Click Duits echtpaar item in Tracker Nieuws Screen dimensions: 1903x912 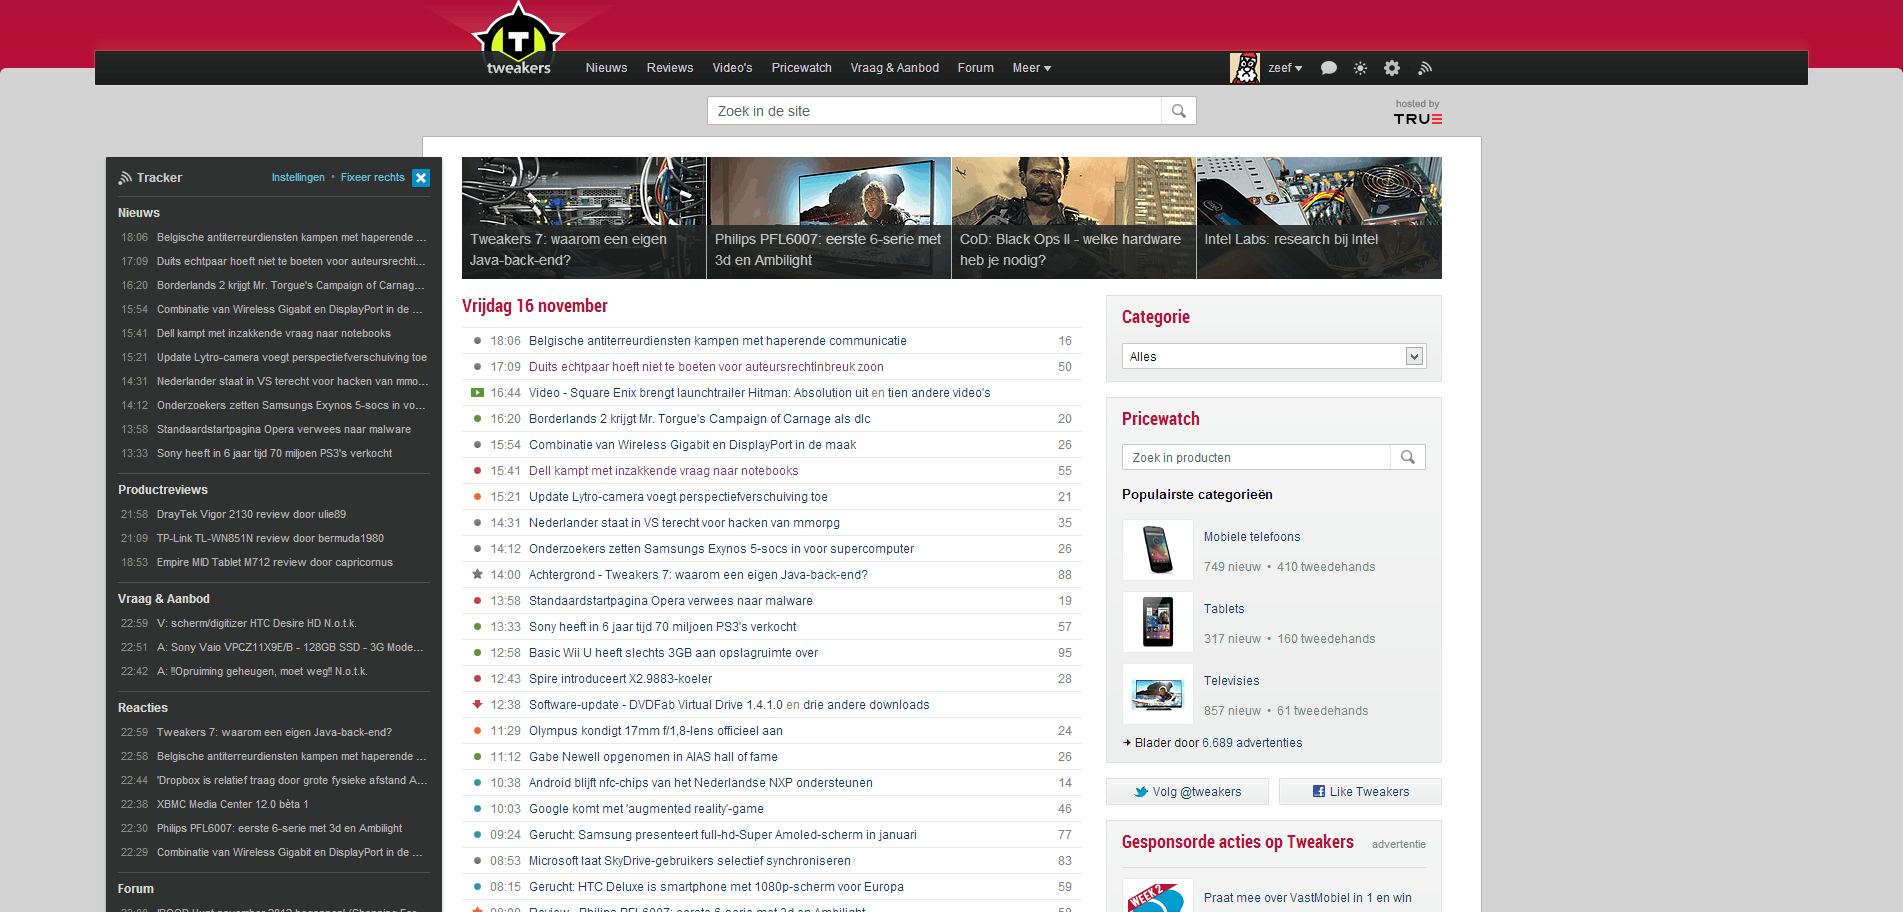tap(290, 261)
